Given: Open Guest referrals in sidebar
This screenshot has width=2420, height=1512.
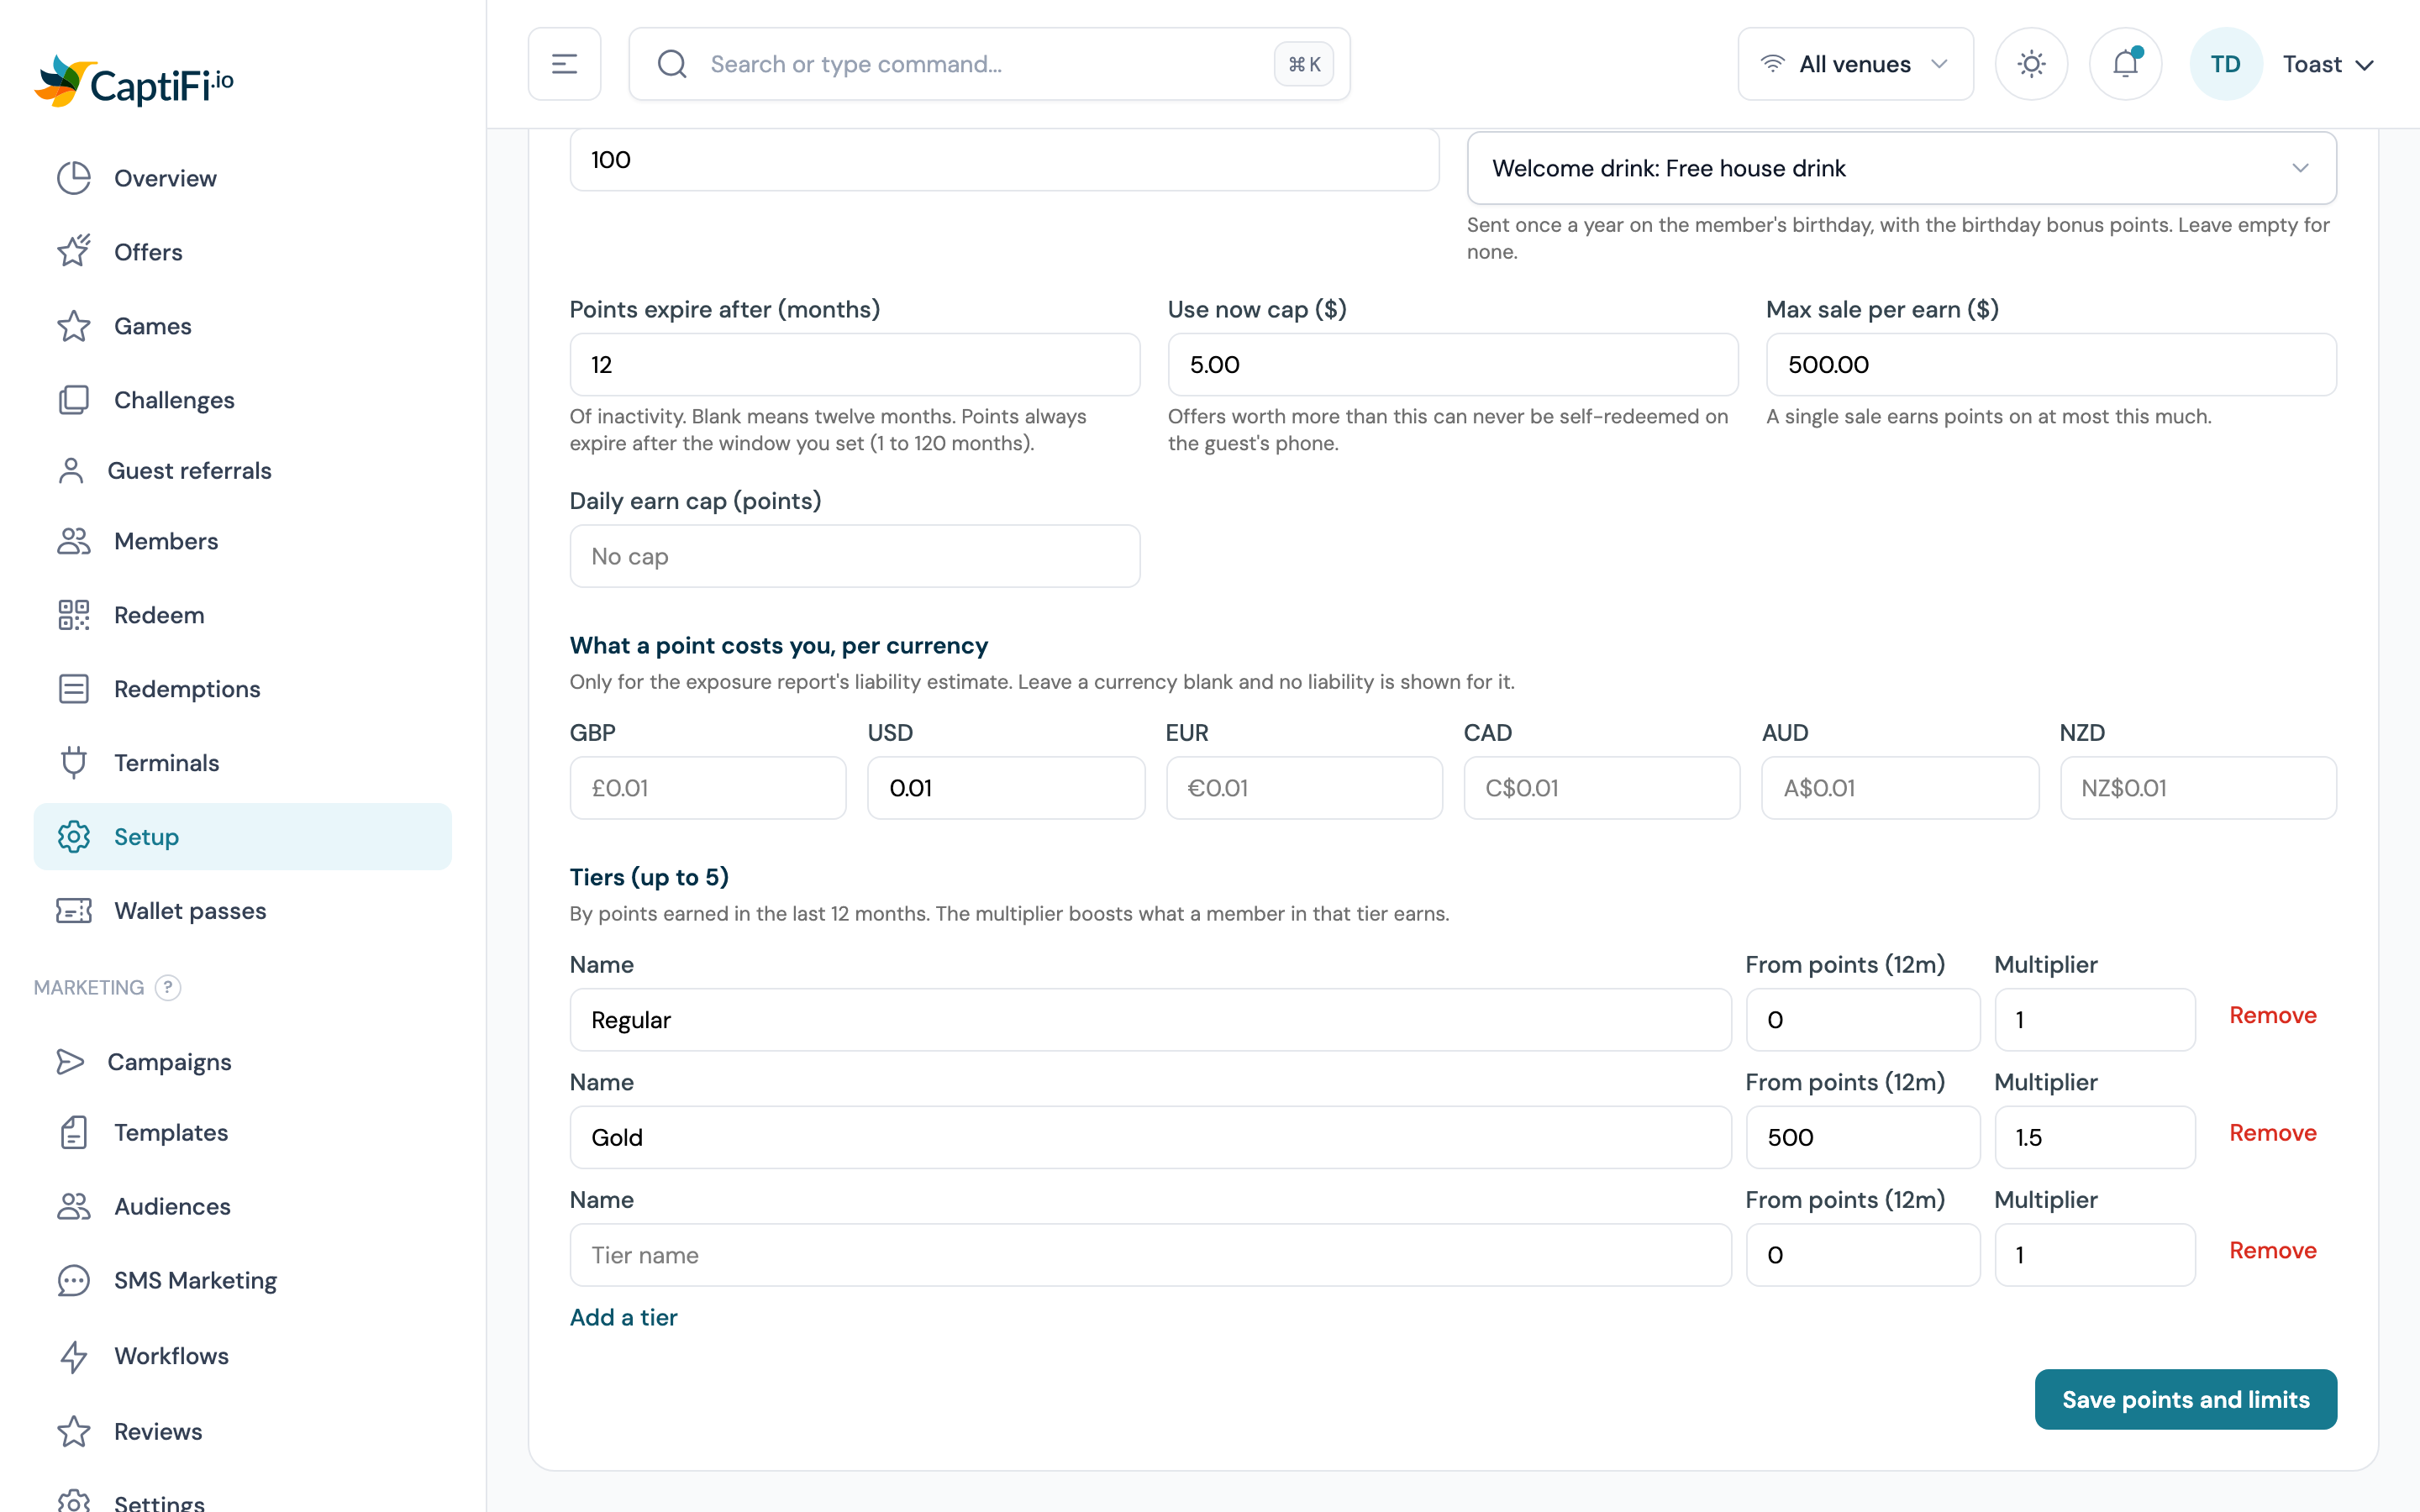Looking at the screenshot, I should pos(242,471).
